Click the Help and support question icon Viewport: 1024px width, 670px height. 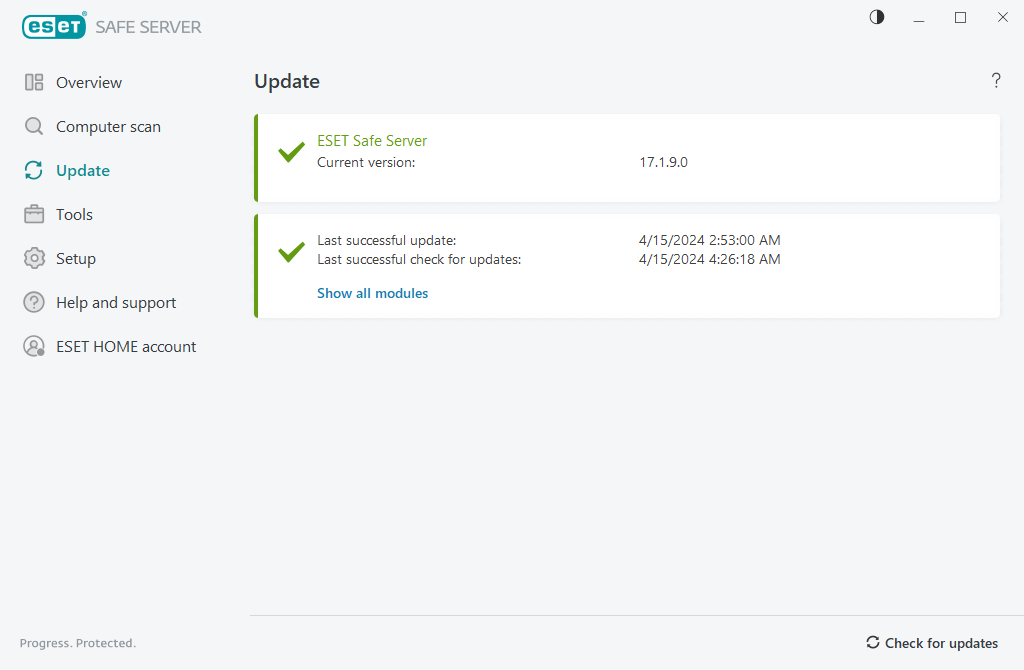click(34, 303)
